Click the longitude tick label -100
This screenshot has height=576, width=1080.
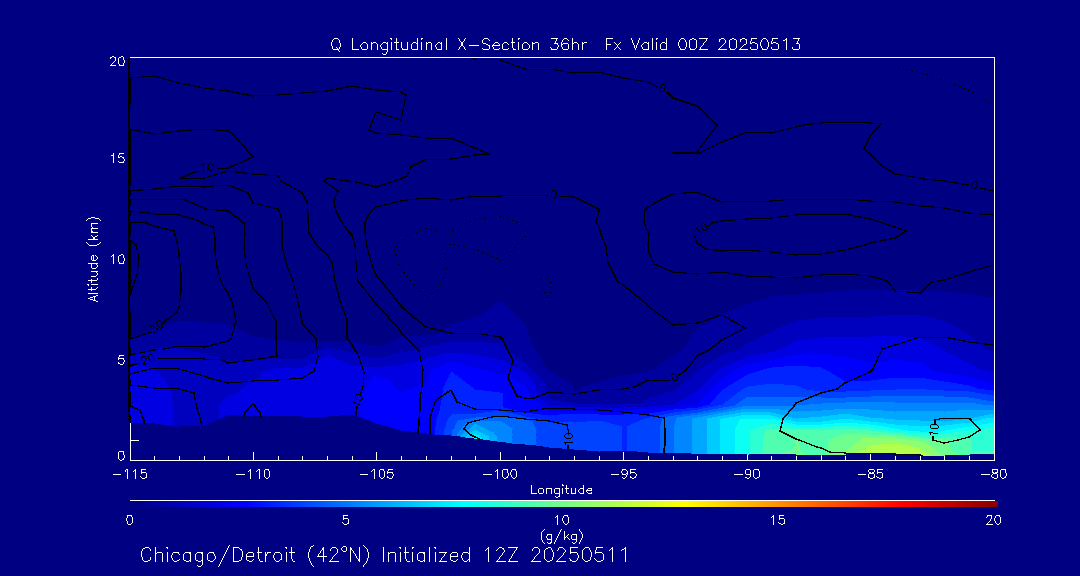[499, 475]
